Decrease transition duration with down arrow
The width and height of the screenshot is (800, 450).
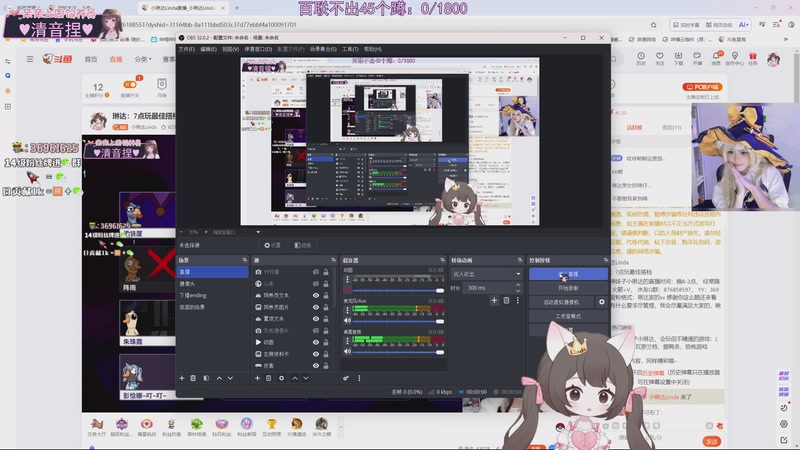(518, 291)
